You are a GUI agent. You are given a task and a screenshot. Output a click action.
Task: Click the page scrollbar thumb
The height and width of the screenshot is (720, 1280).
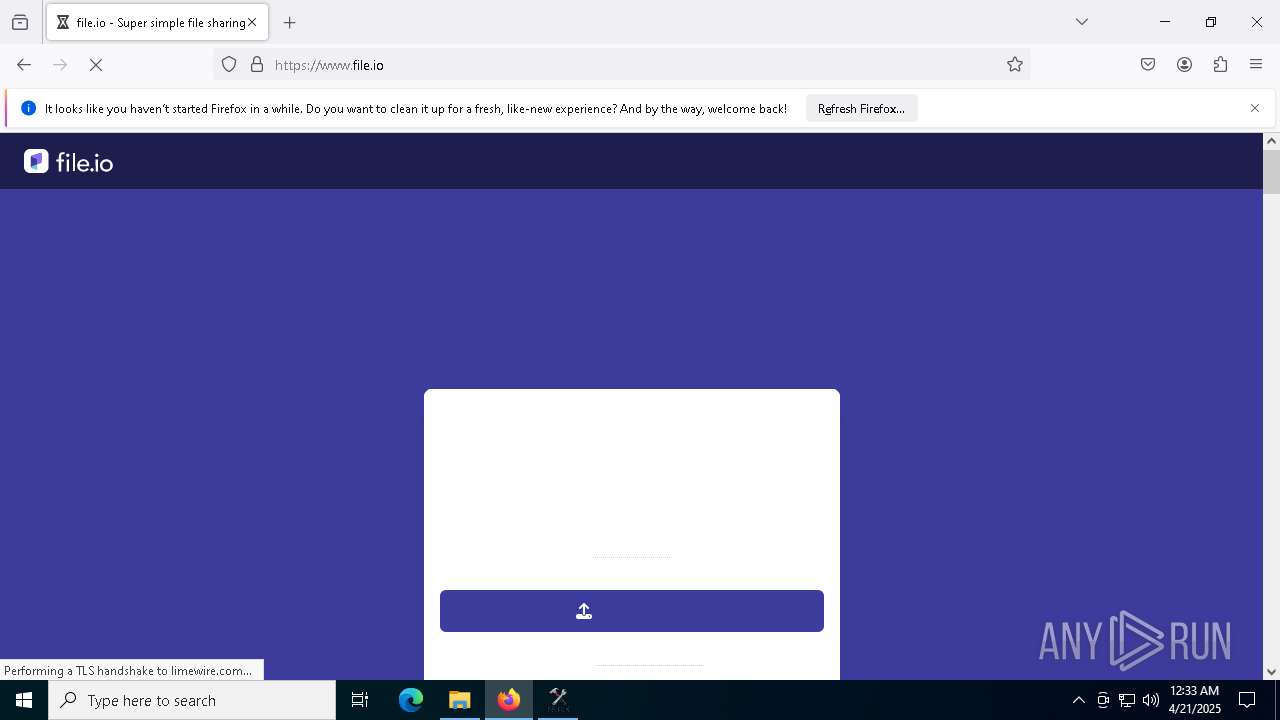tap(1271, 172)
